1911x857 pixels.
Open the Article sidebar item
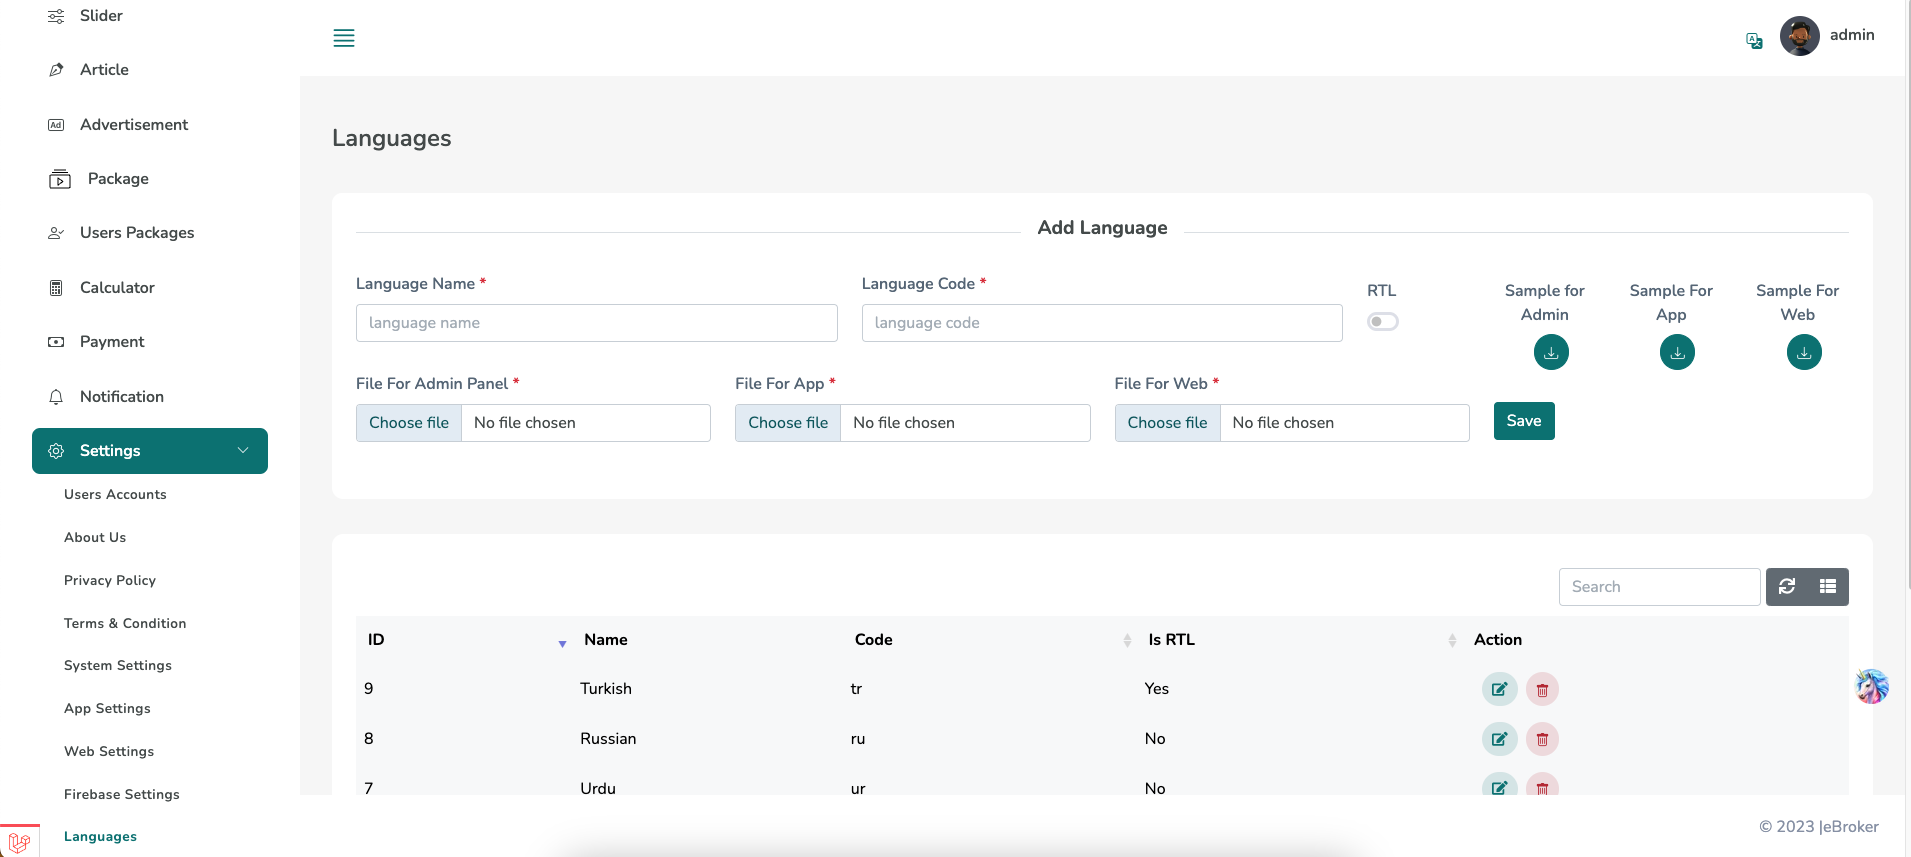pyautogui.click(x=104, y=70)
